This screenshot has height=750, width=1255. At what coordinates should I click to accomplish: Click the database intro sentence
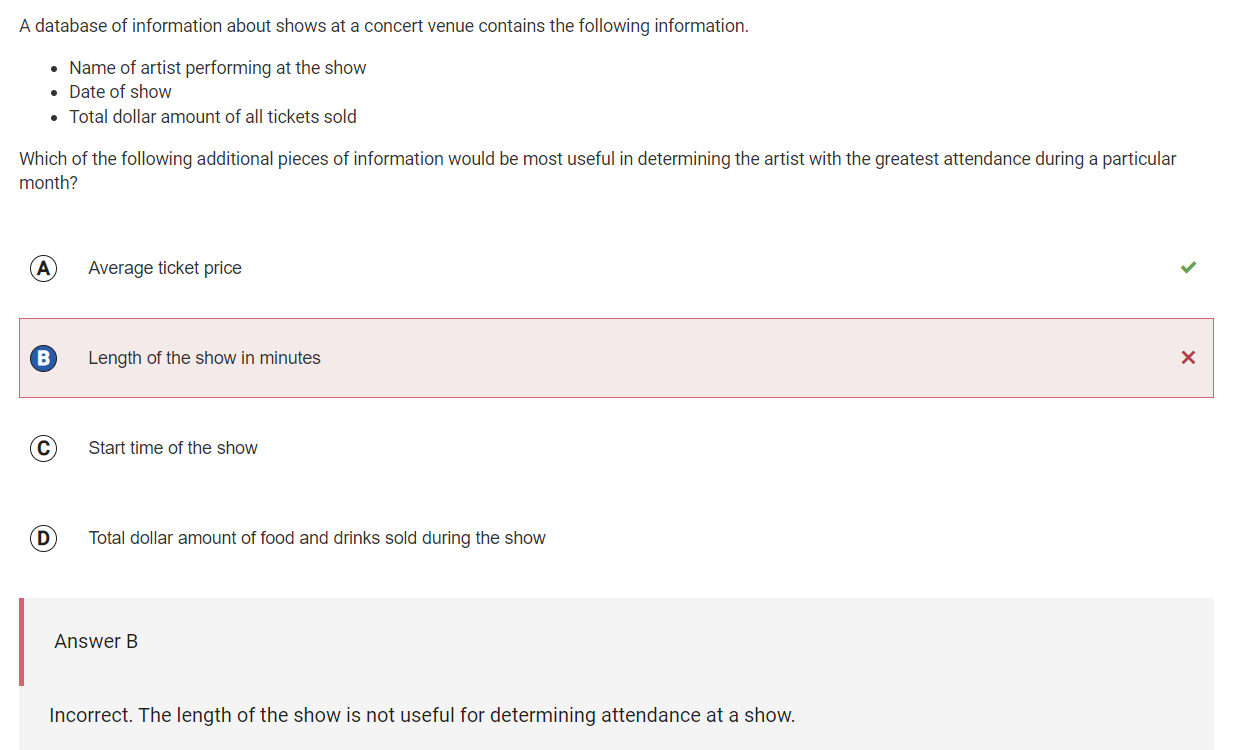pyautogui.click(x=384, y=26)
